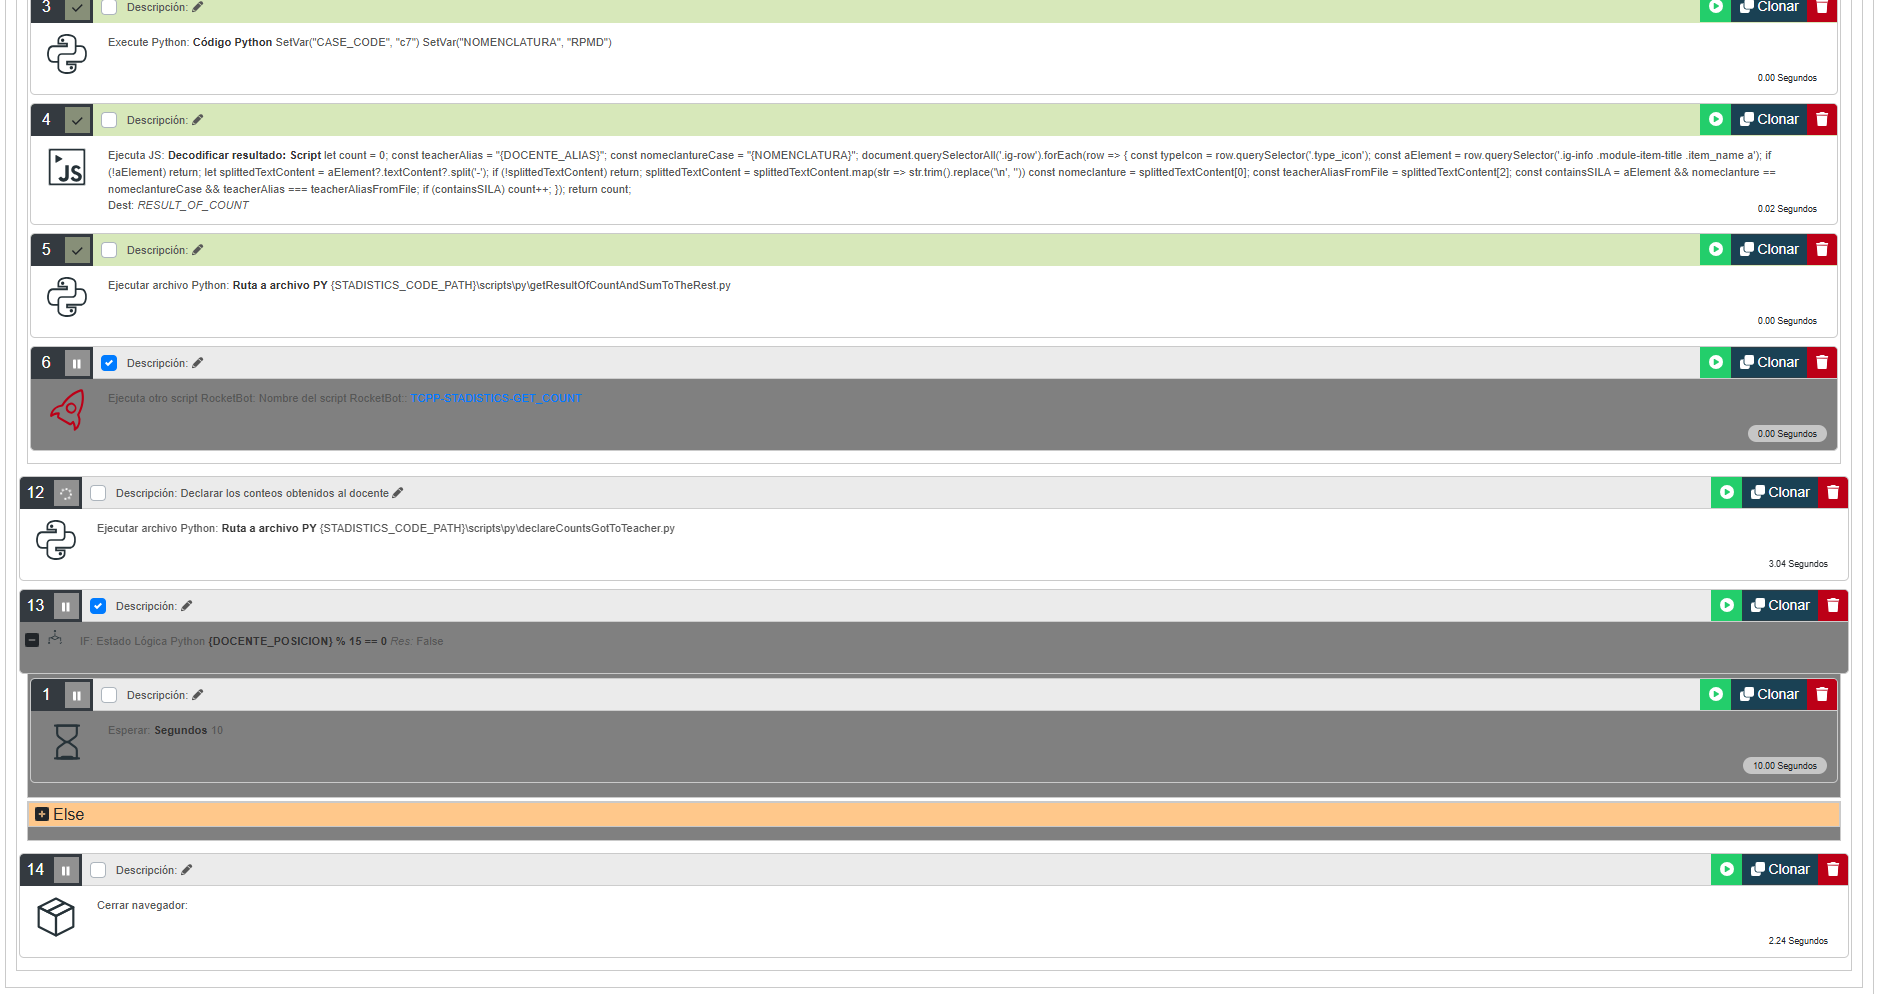
Task: Click the box icon for Cerrar navegador
Action: pyautogui.click(x=56, y=917)
